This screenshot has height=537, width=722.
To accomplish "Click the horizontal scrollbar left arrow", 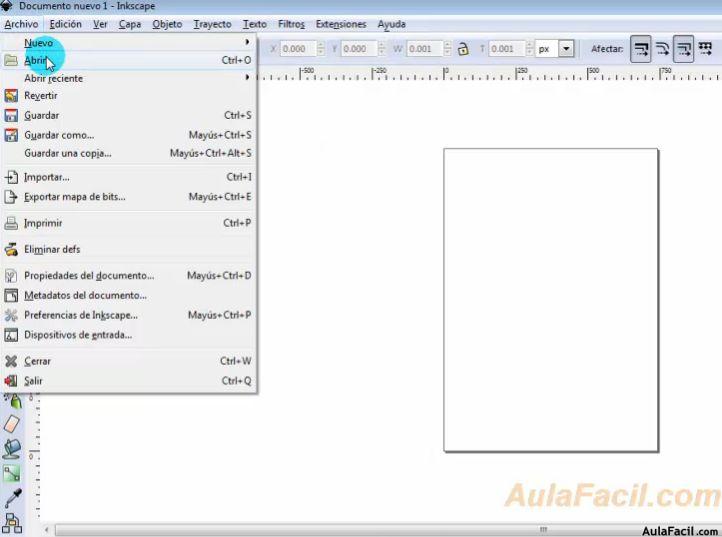I will click(x=47, y=530).
